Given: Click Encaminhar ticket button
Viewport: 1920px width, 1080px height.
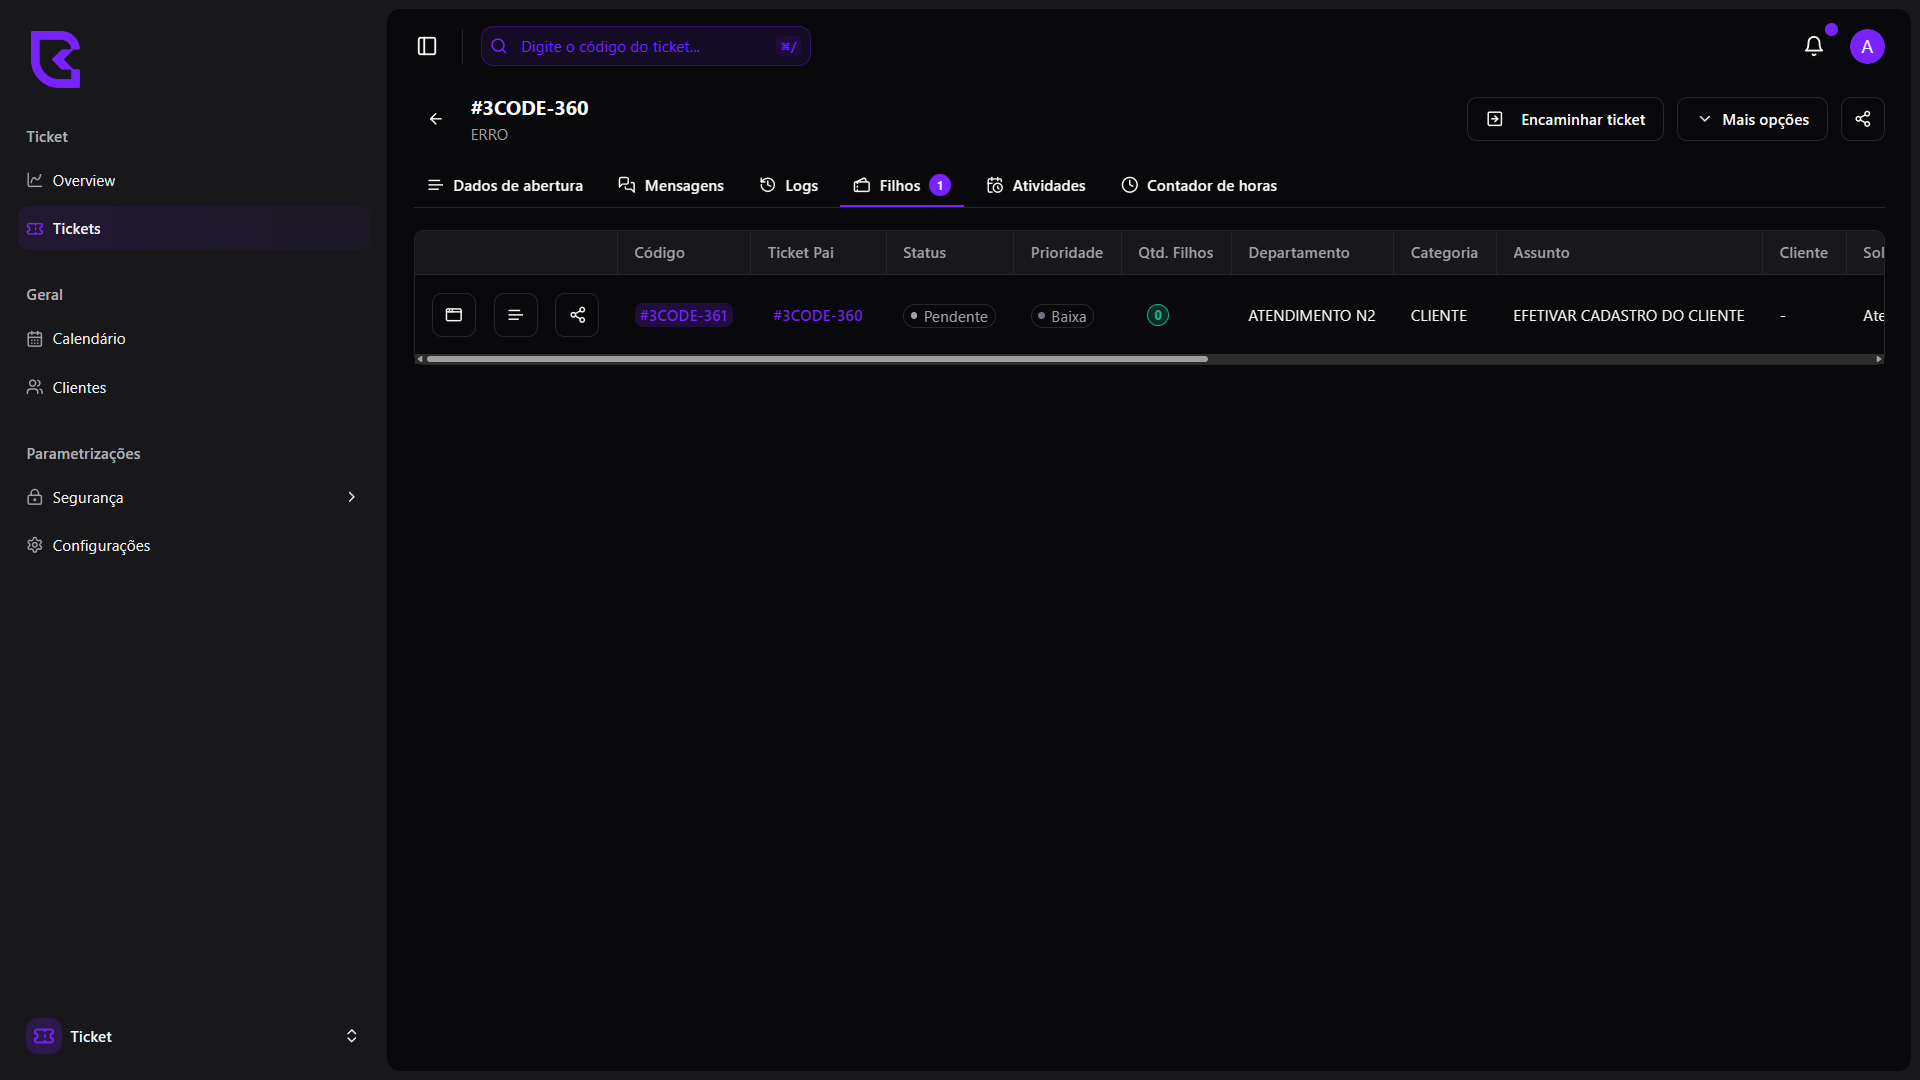Looking at the screenshot, I should coord(1565,119).
